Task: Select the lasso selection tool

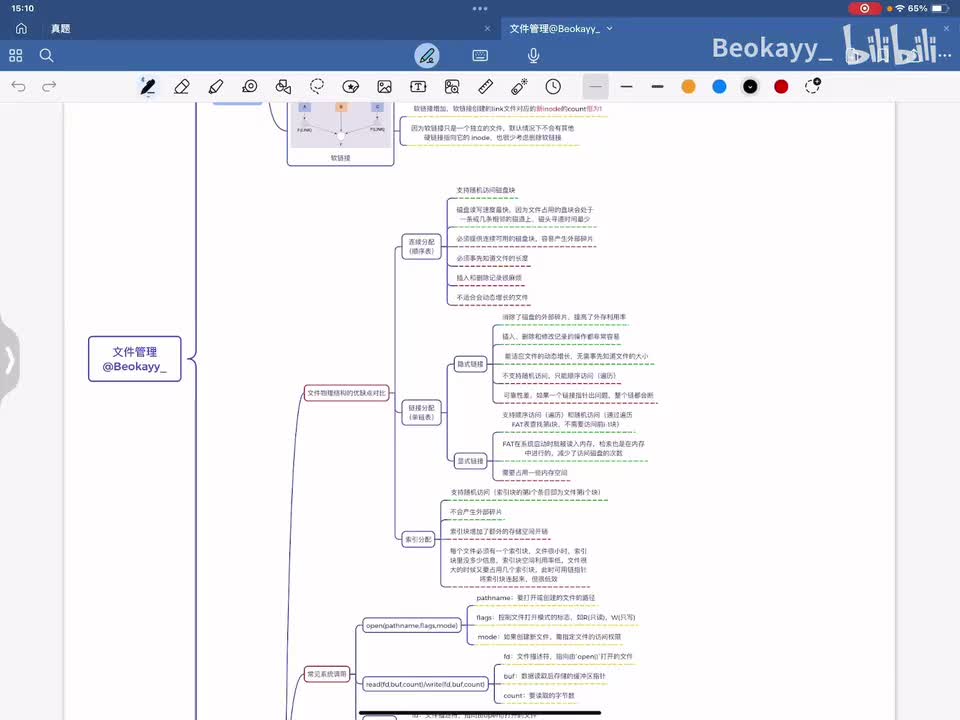Action: point(317,86)
